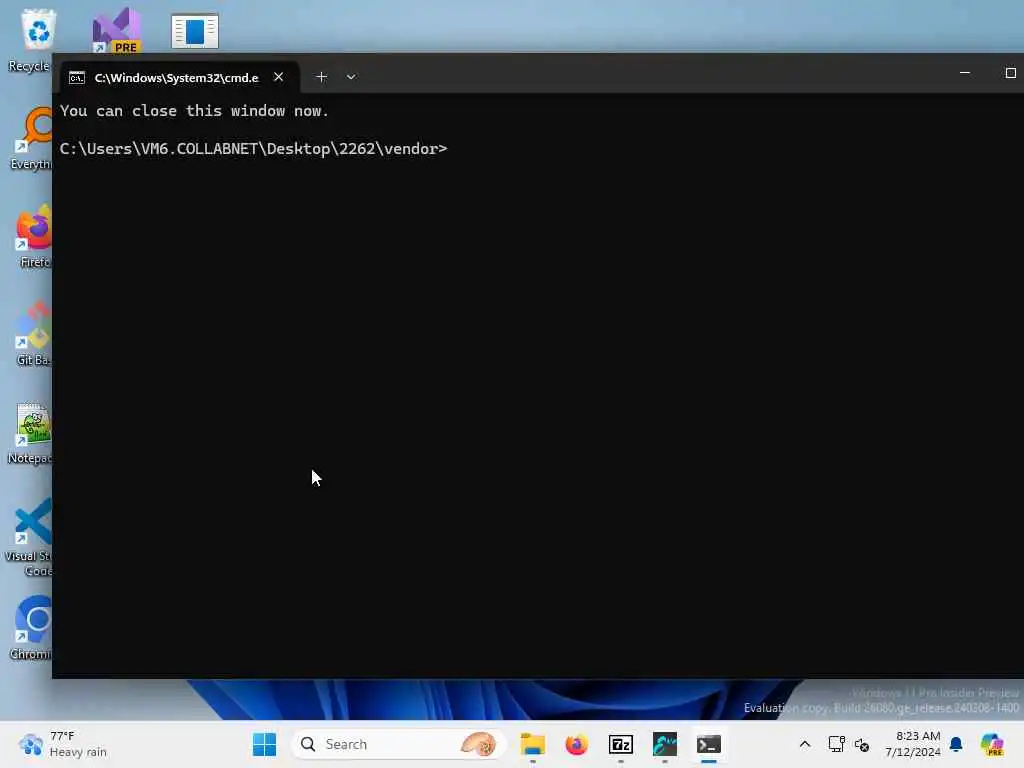Click the text 'You can close this window now.'
This screenshot has width=1024, height=768.
194,111
